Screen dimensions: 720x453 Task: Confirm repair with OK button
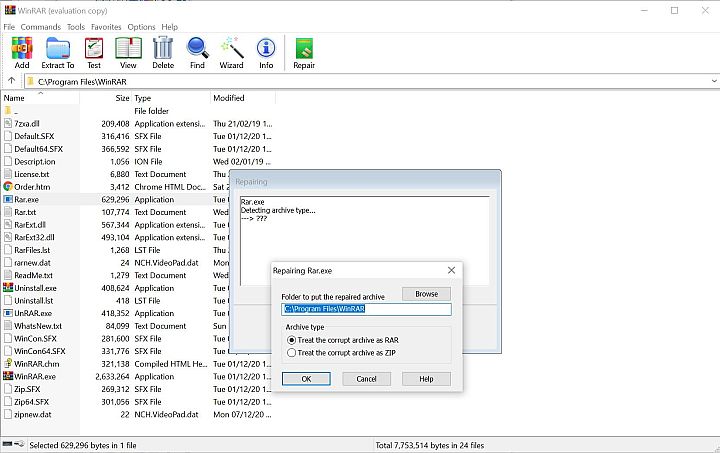coord(306,379)
